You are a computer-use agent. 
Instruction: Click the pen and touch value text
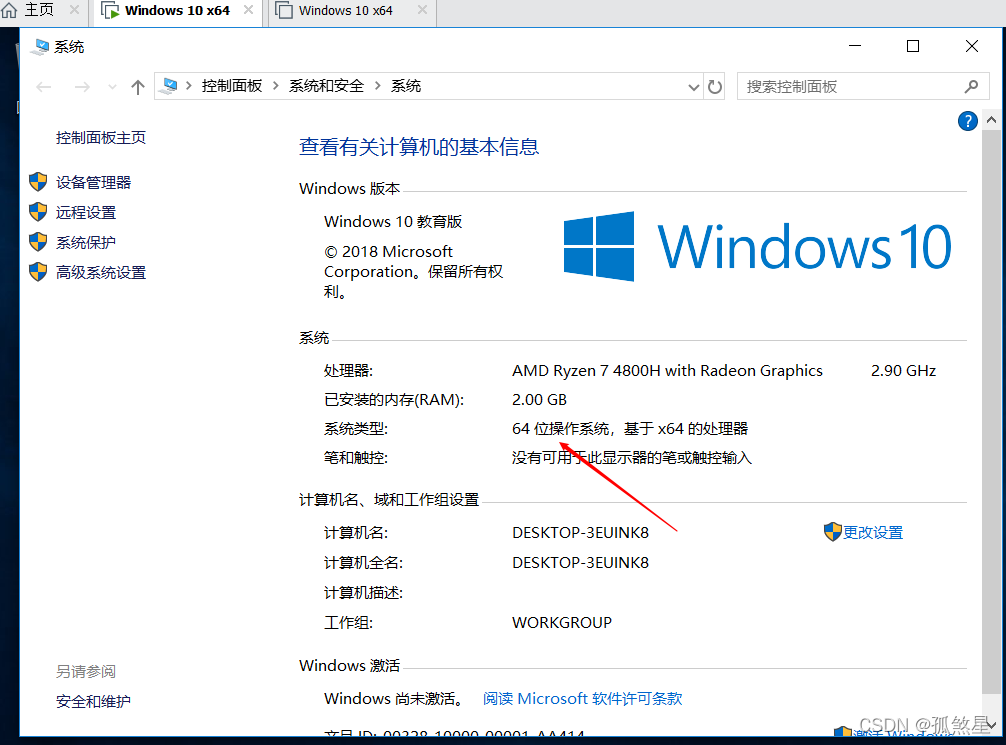click(632, 458)
